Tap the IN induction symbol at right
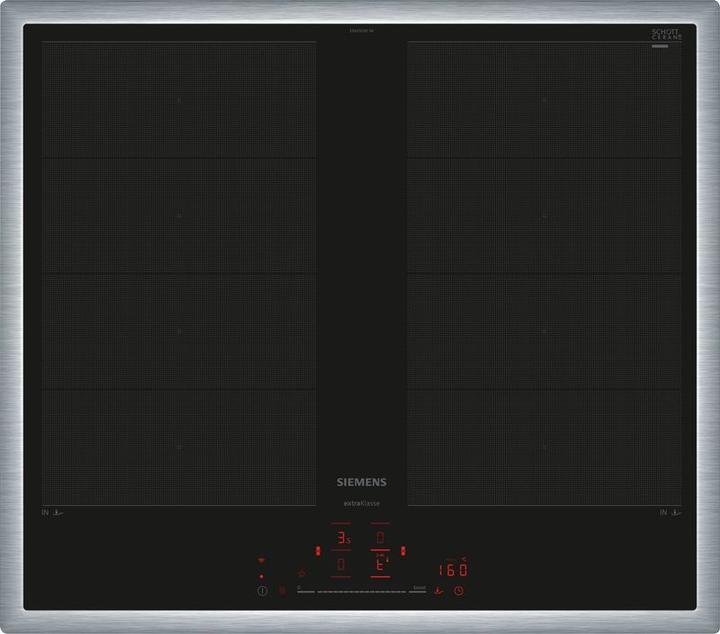The width and height of the screenshot is (720, 634). point(669,513)
